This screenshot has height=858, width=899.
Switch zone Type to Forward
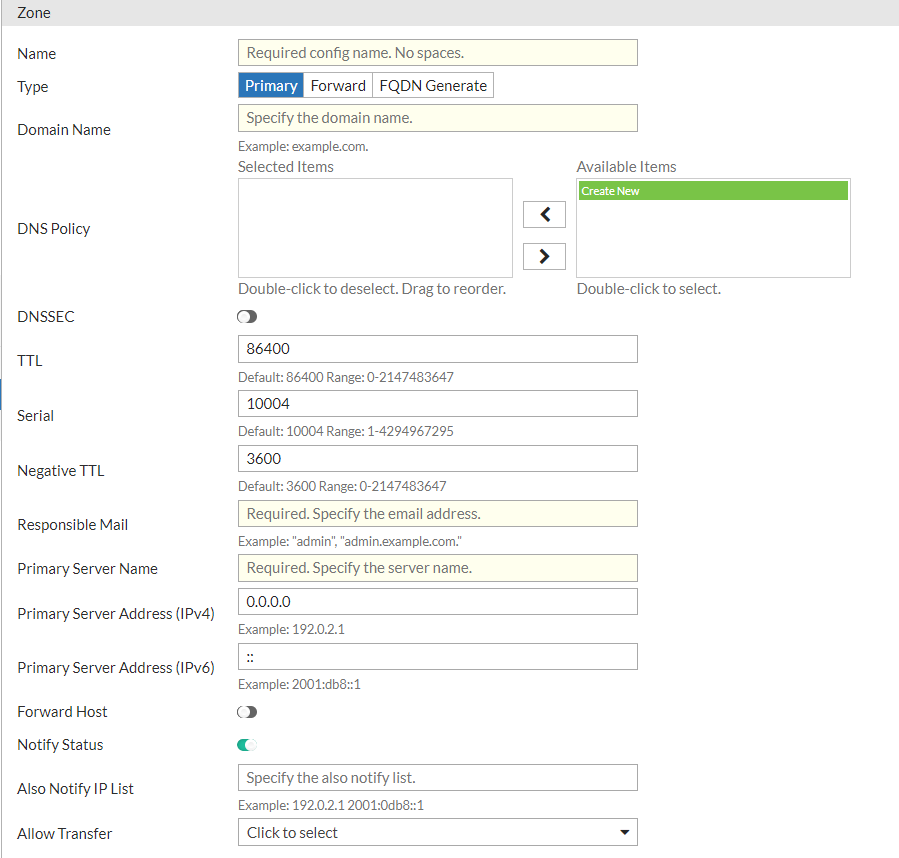pyautogui.click(x=337, y=85)
